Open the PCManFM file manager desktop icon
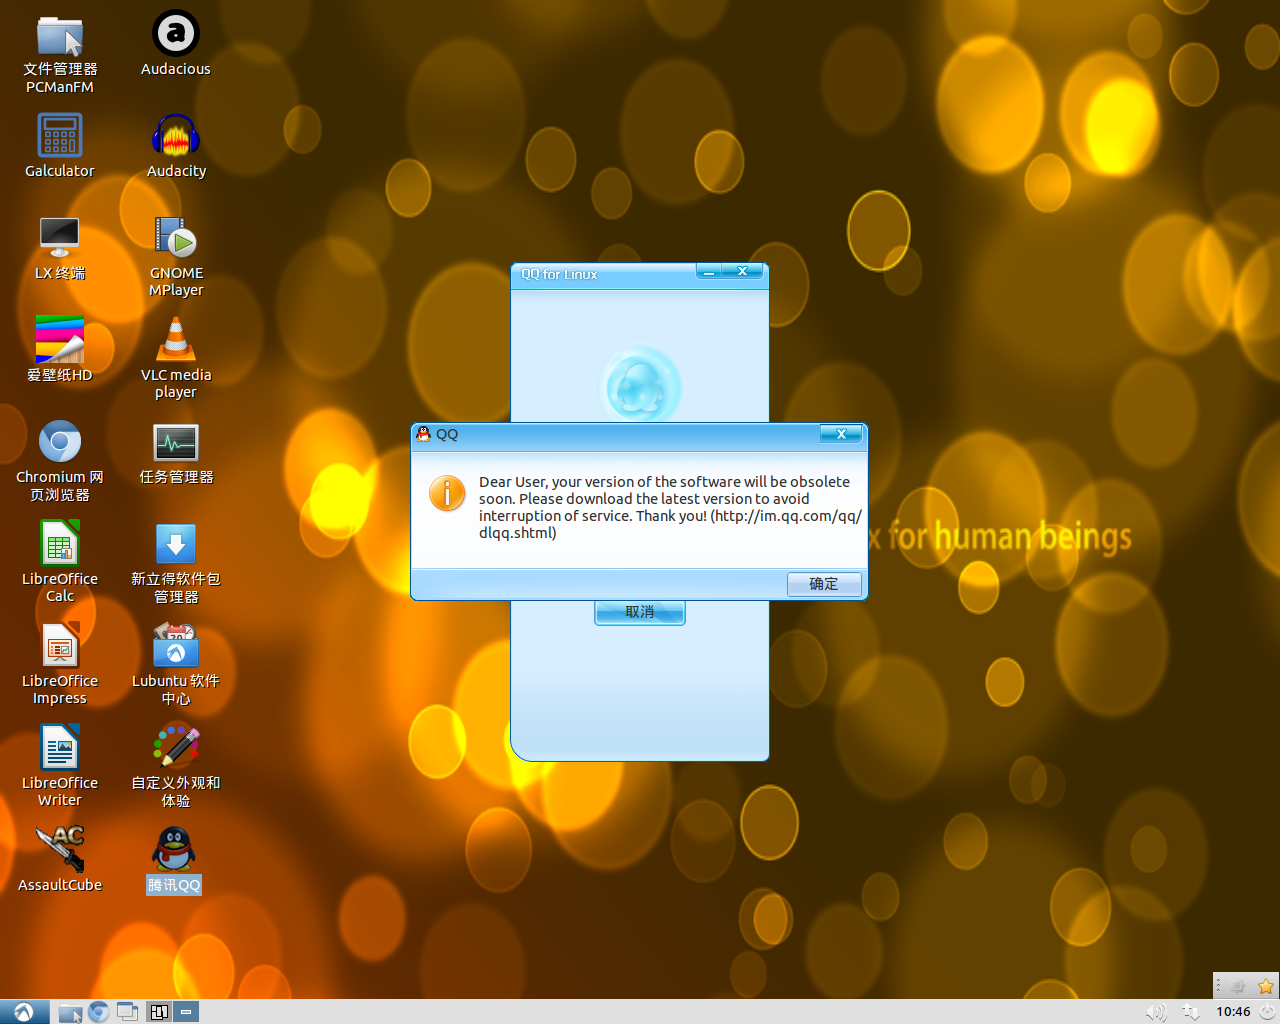The height and width of the screenshot is (1024, 1280). coord(60,37)
